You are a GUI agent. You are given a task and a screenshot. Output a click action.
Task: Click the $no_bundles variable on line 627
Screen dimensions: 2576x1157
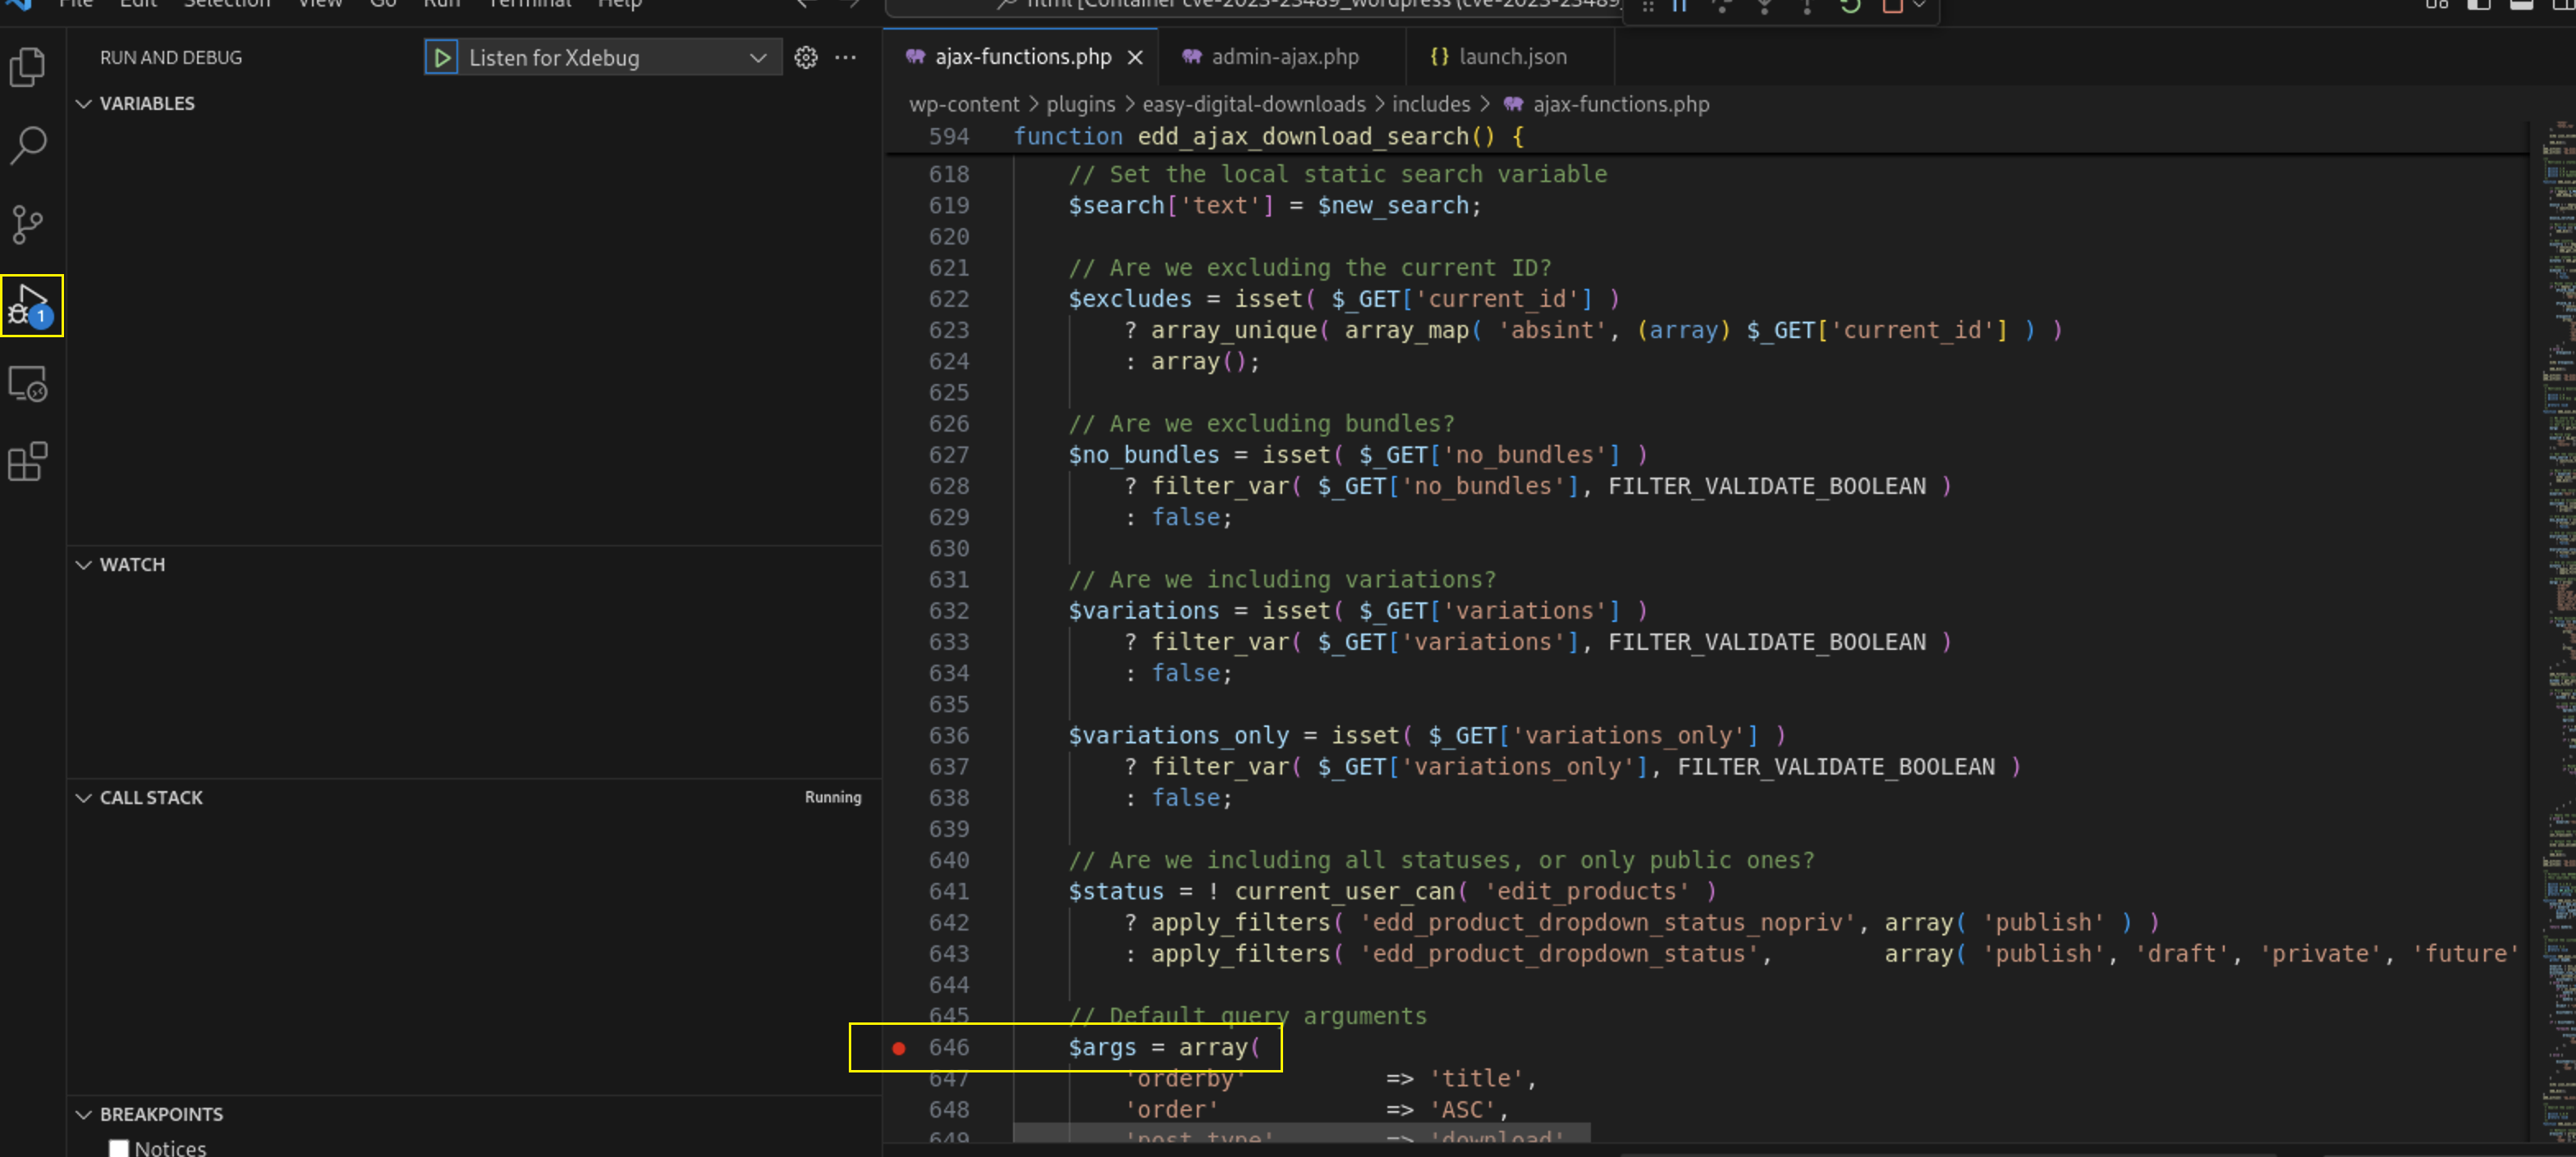pyautogui.click(x=1144, y=455)
